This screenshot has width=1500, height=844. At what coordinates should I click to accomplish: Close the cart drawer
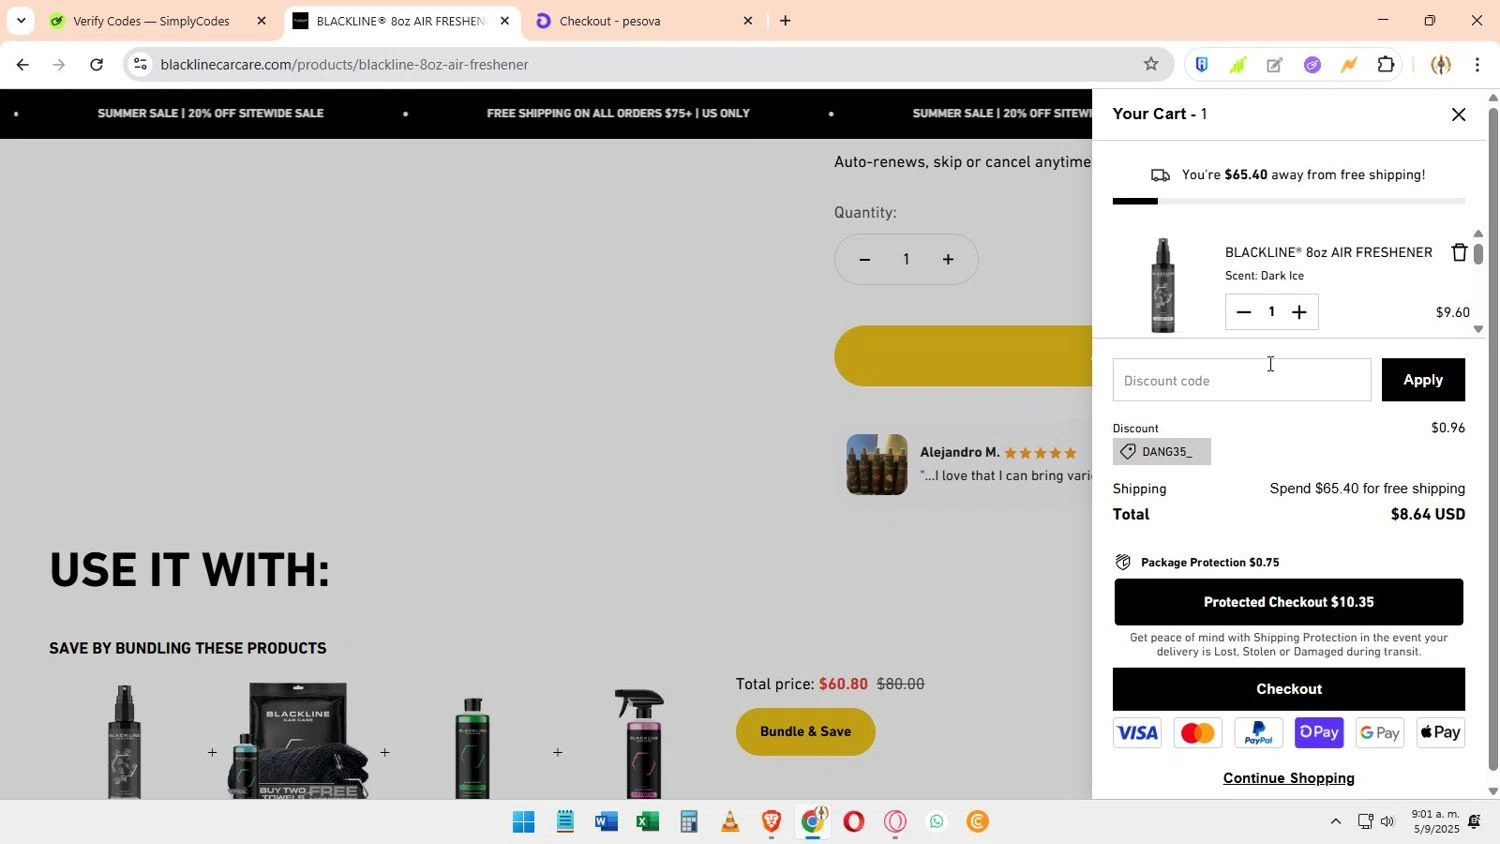point(1458,114)
